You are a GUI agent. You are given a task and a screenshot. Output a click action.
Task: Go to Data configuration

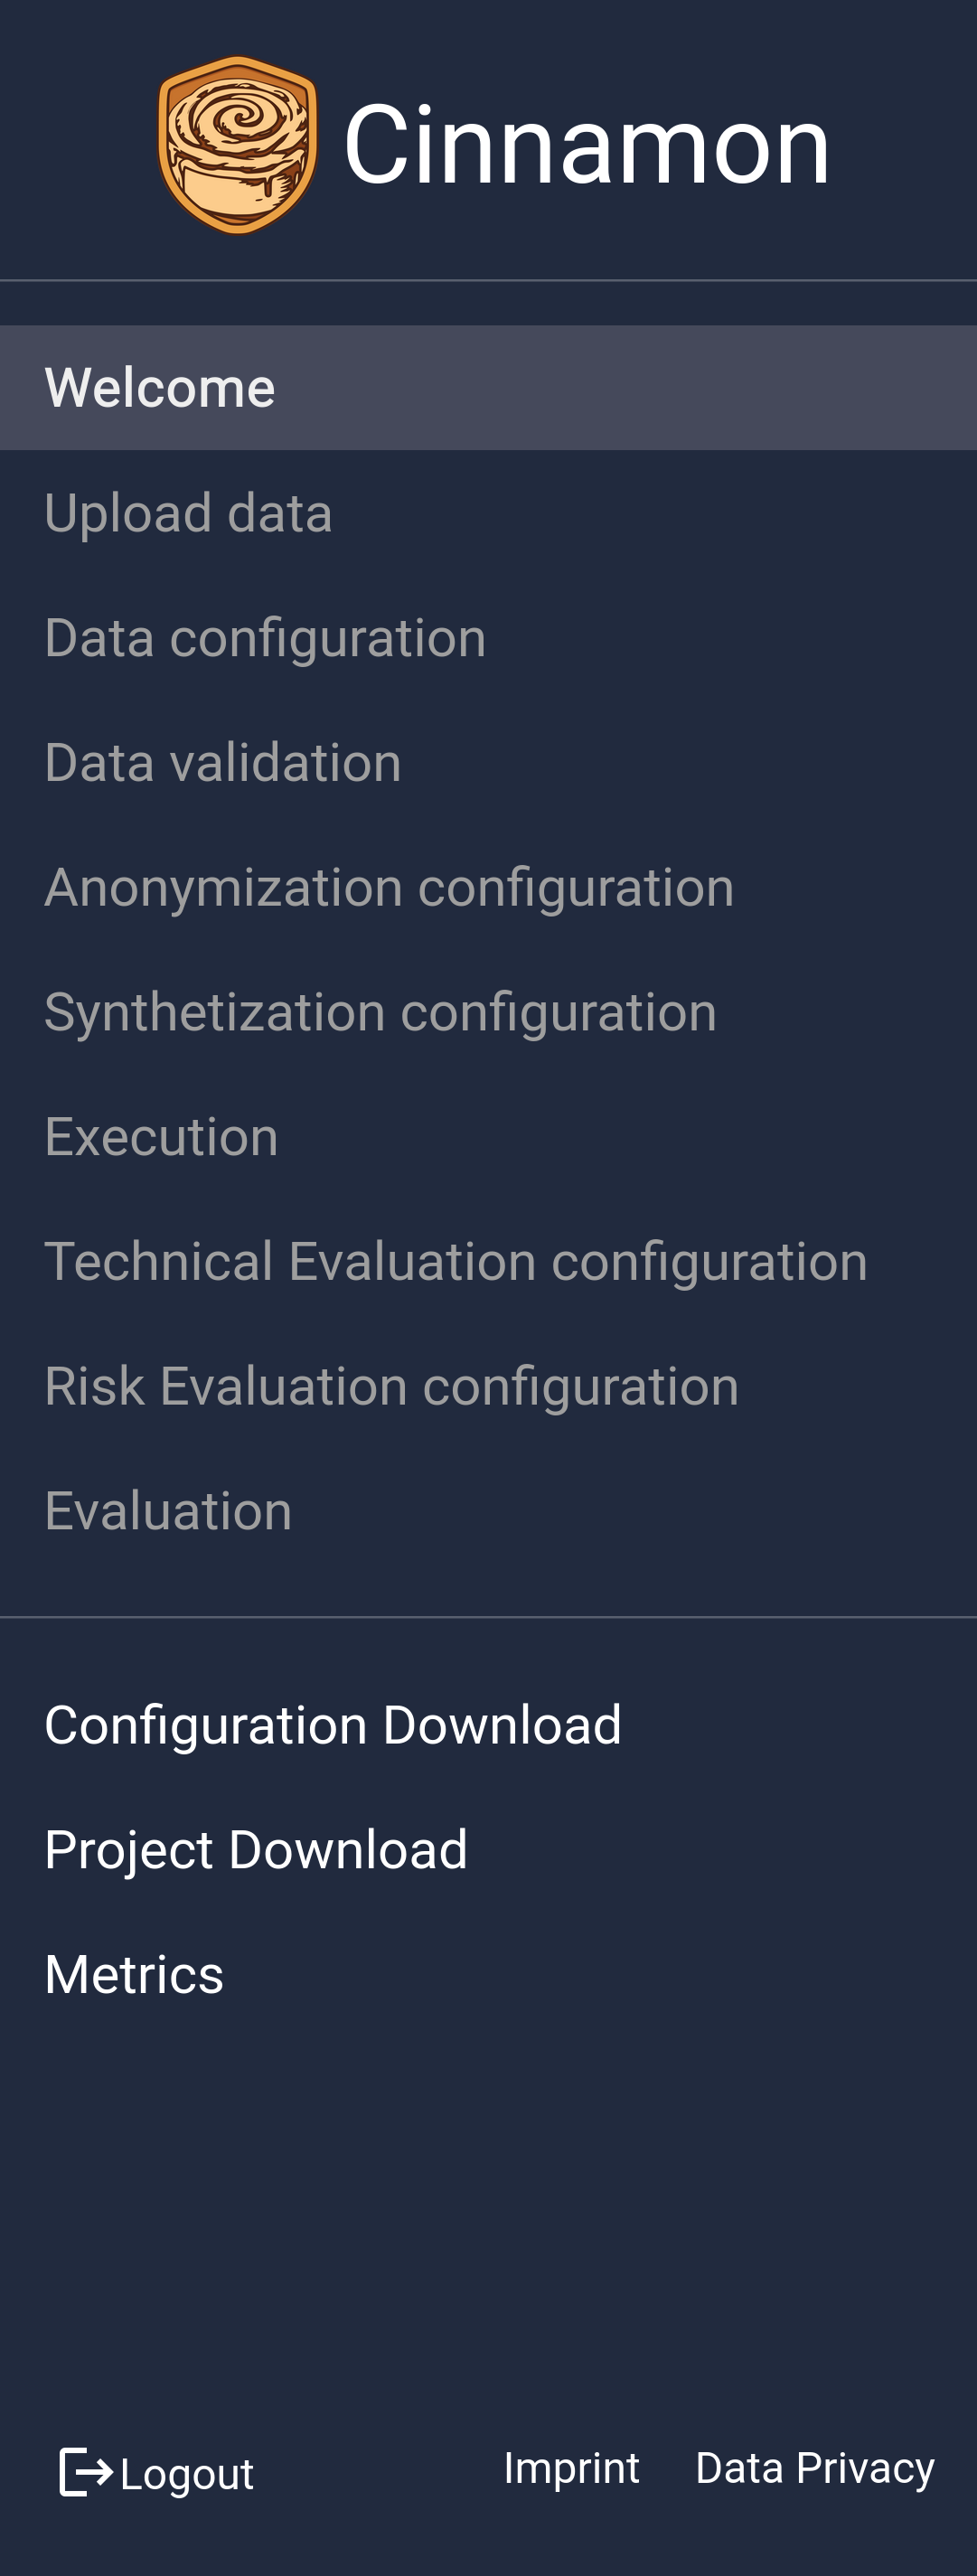[265, 638]
